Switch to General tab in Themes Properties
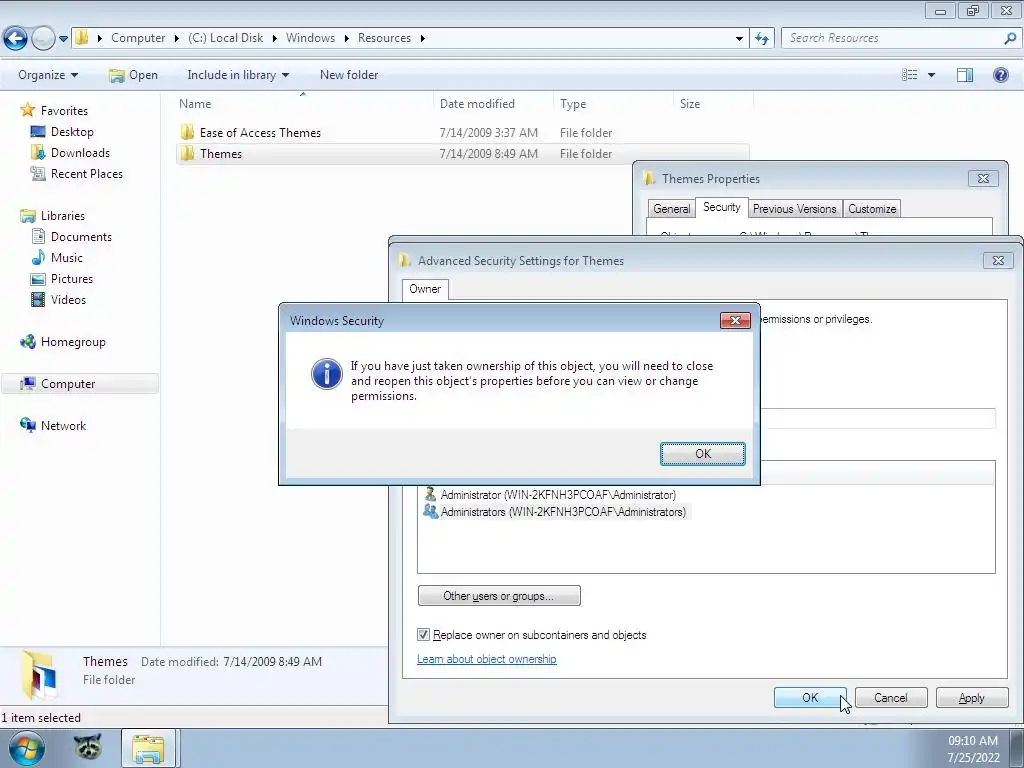 tap(671, 209)
